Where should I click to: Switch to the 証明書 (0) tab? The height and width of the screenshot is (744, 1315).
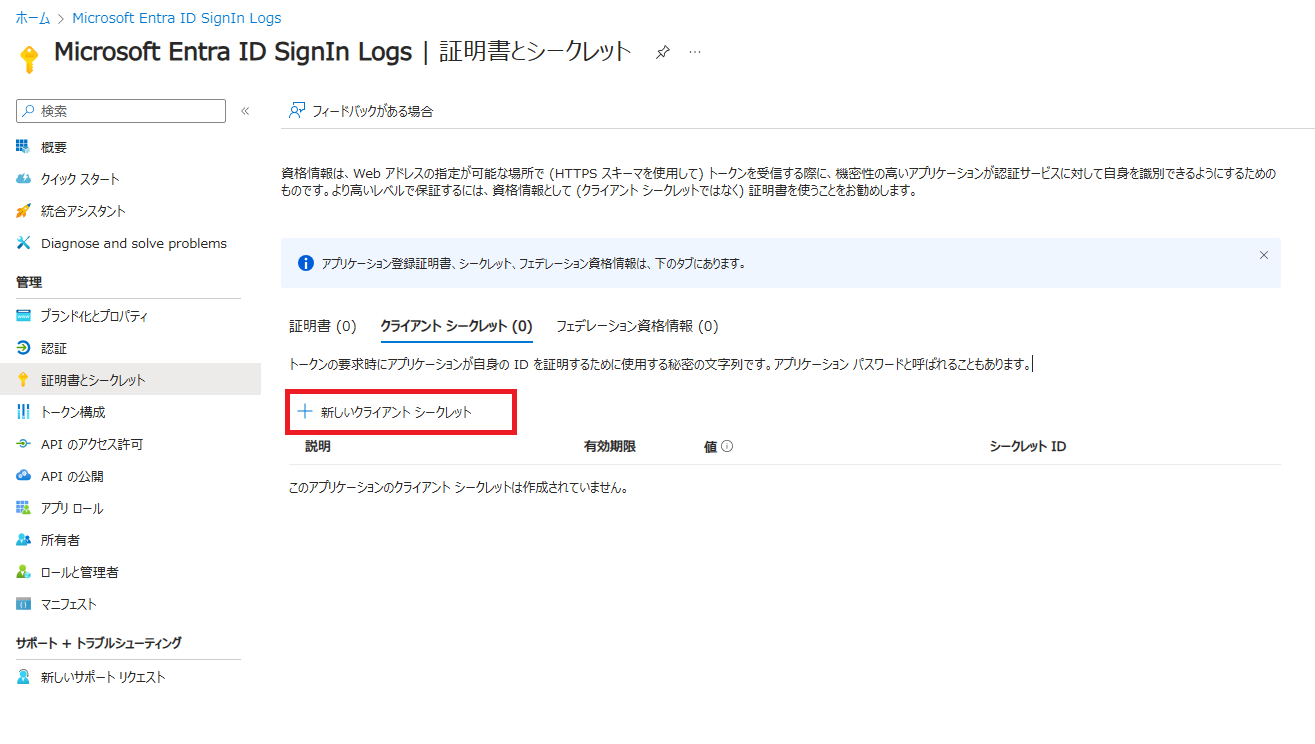[323, 326]
